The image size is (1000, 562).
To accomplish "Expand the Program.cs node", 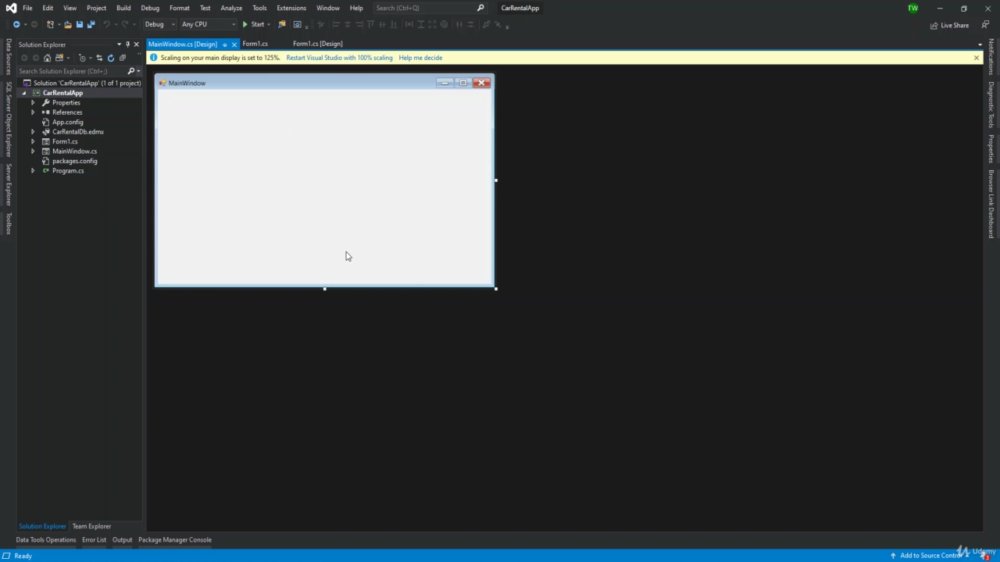I will point(33,171).
